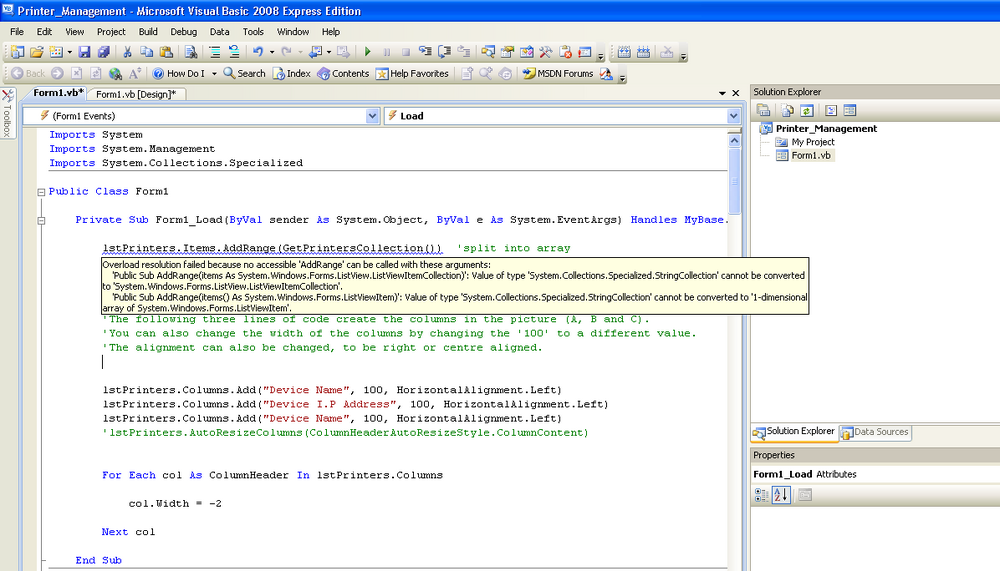Click the Search magnifier in help toolbar

click(244, 73)
